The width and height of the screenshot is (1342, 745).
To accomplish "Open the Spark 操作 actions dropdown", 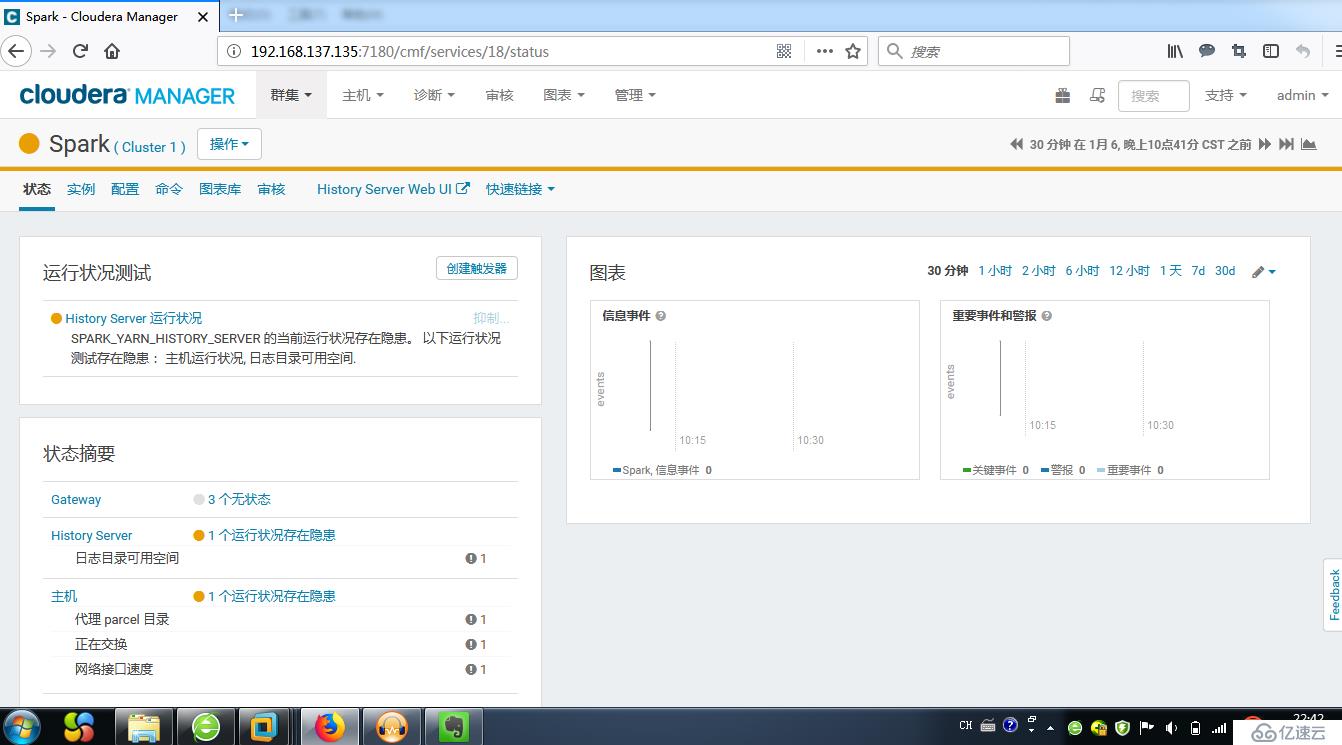I will pos(229,144).
